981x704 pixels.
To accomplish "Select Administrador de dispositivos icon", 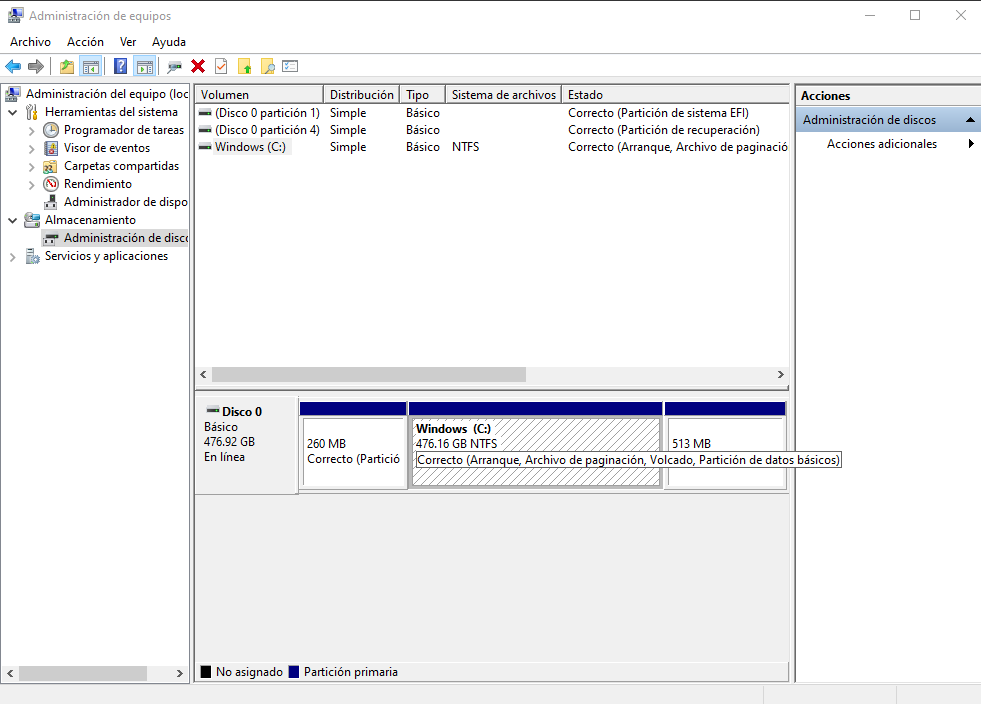I will [51, 202].
